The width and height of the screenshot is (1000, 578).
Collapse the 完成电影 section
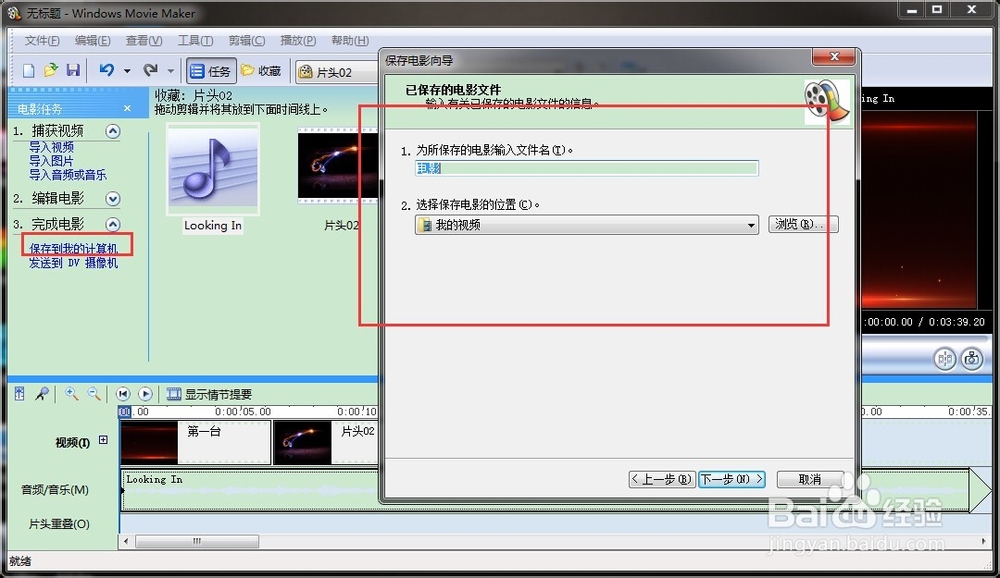113,225
